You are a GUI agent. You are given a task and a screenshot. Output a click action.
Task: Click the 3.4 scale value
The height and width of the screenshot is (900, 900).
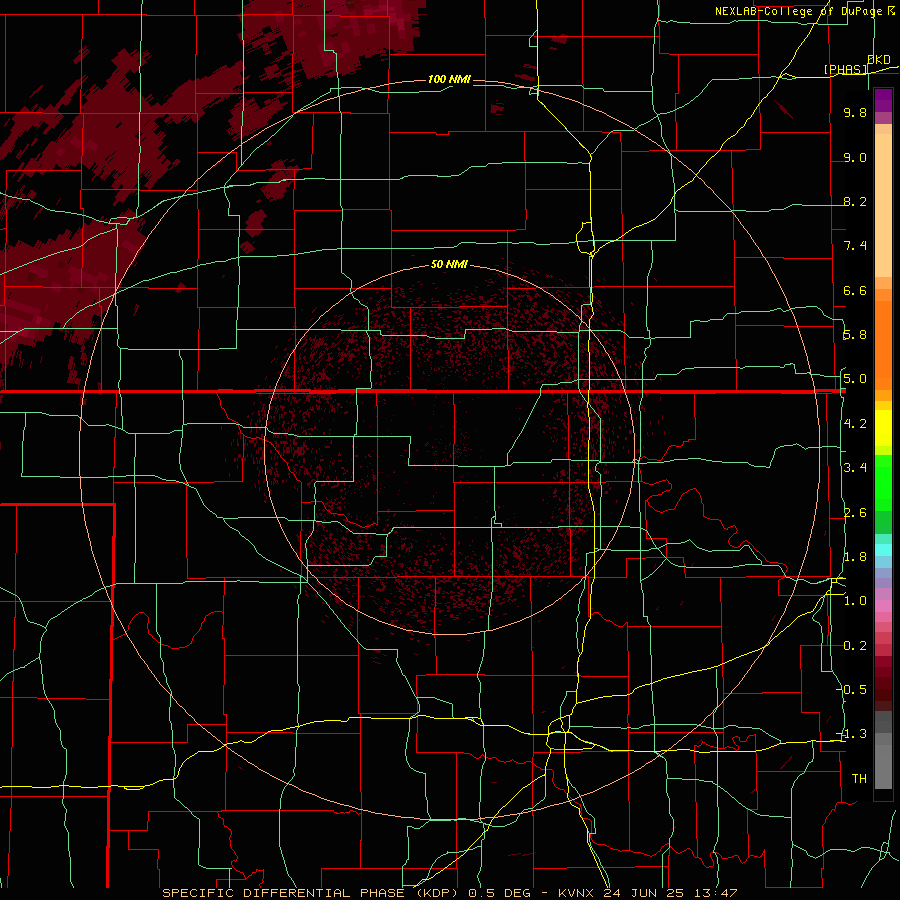pos(855,468)
